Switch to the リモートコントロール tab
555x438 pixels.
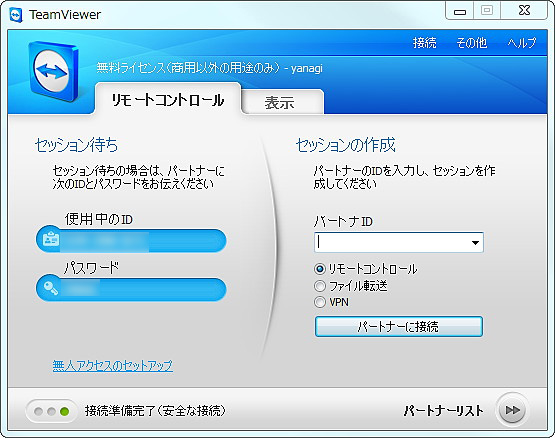pyautogui.click(x=168, y=99)
